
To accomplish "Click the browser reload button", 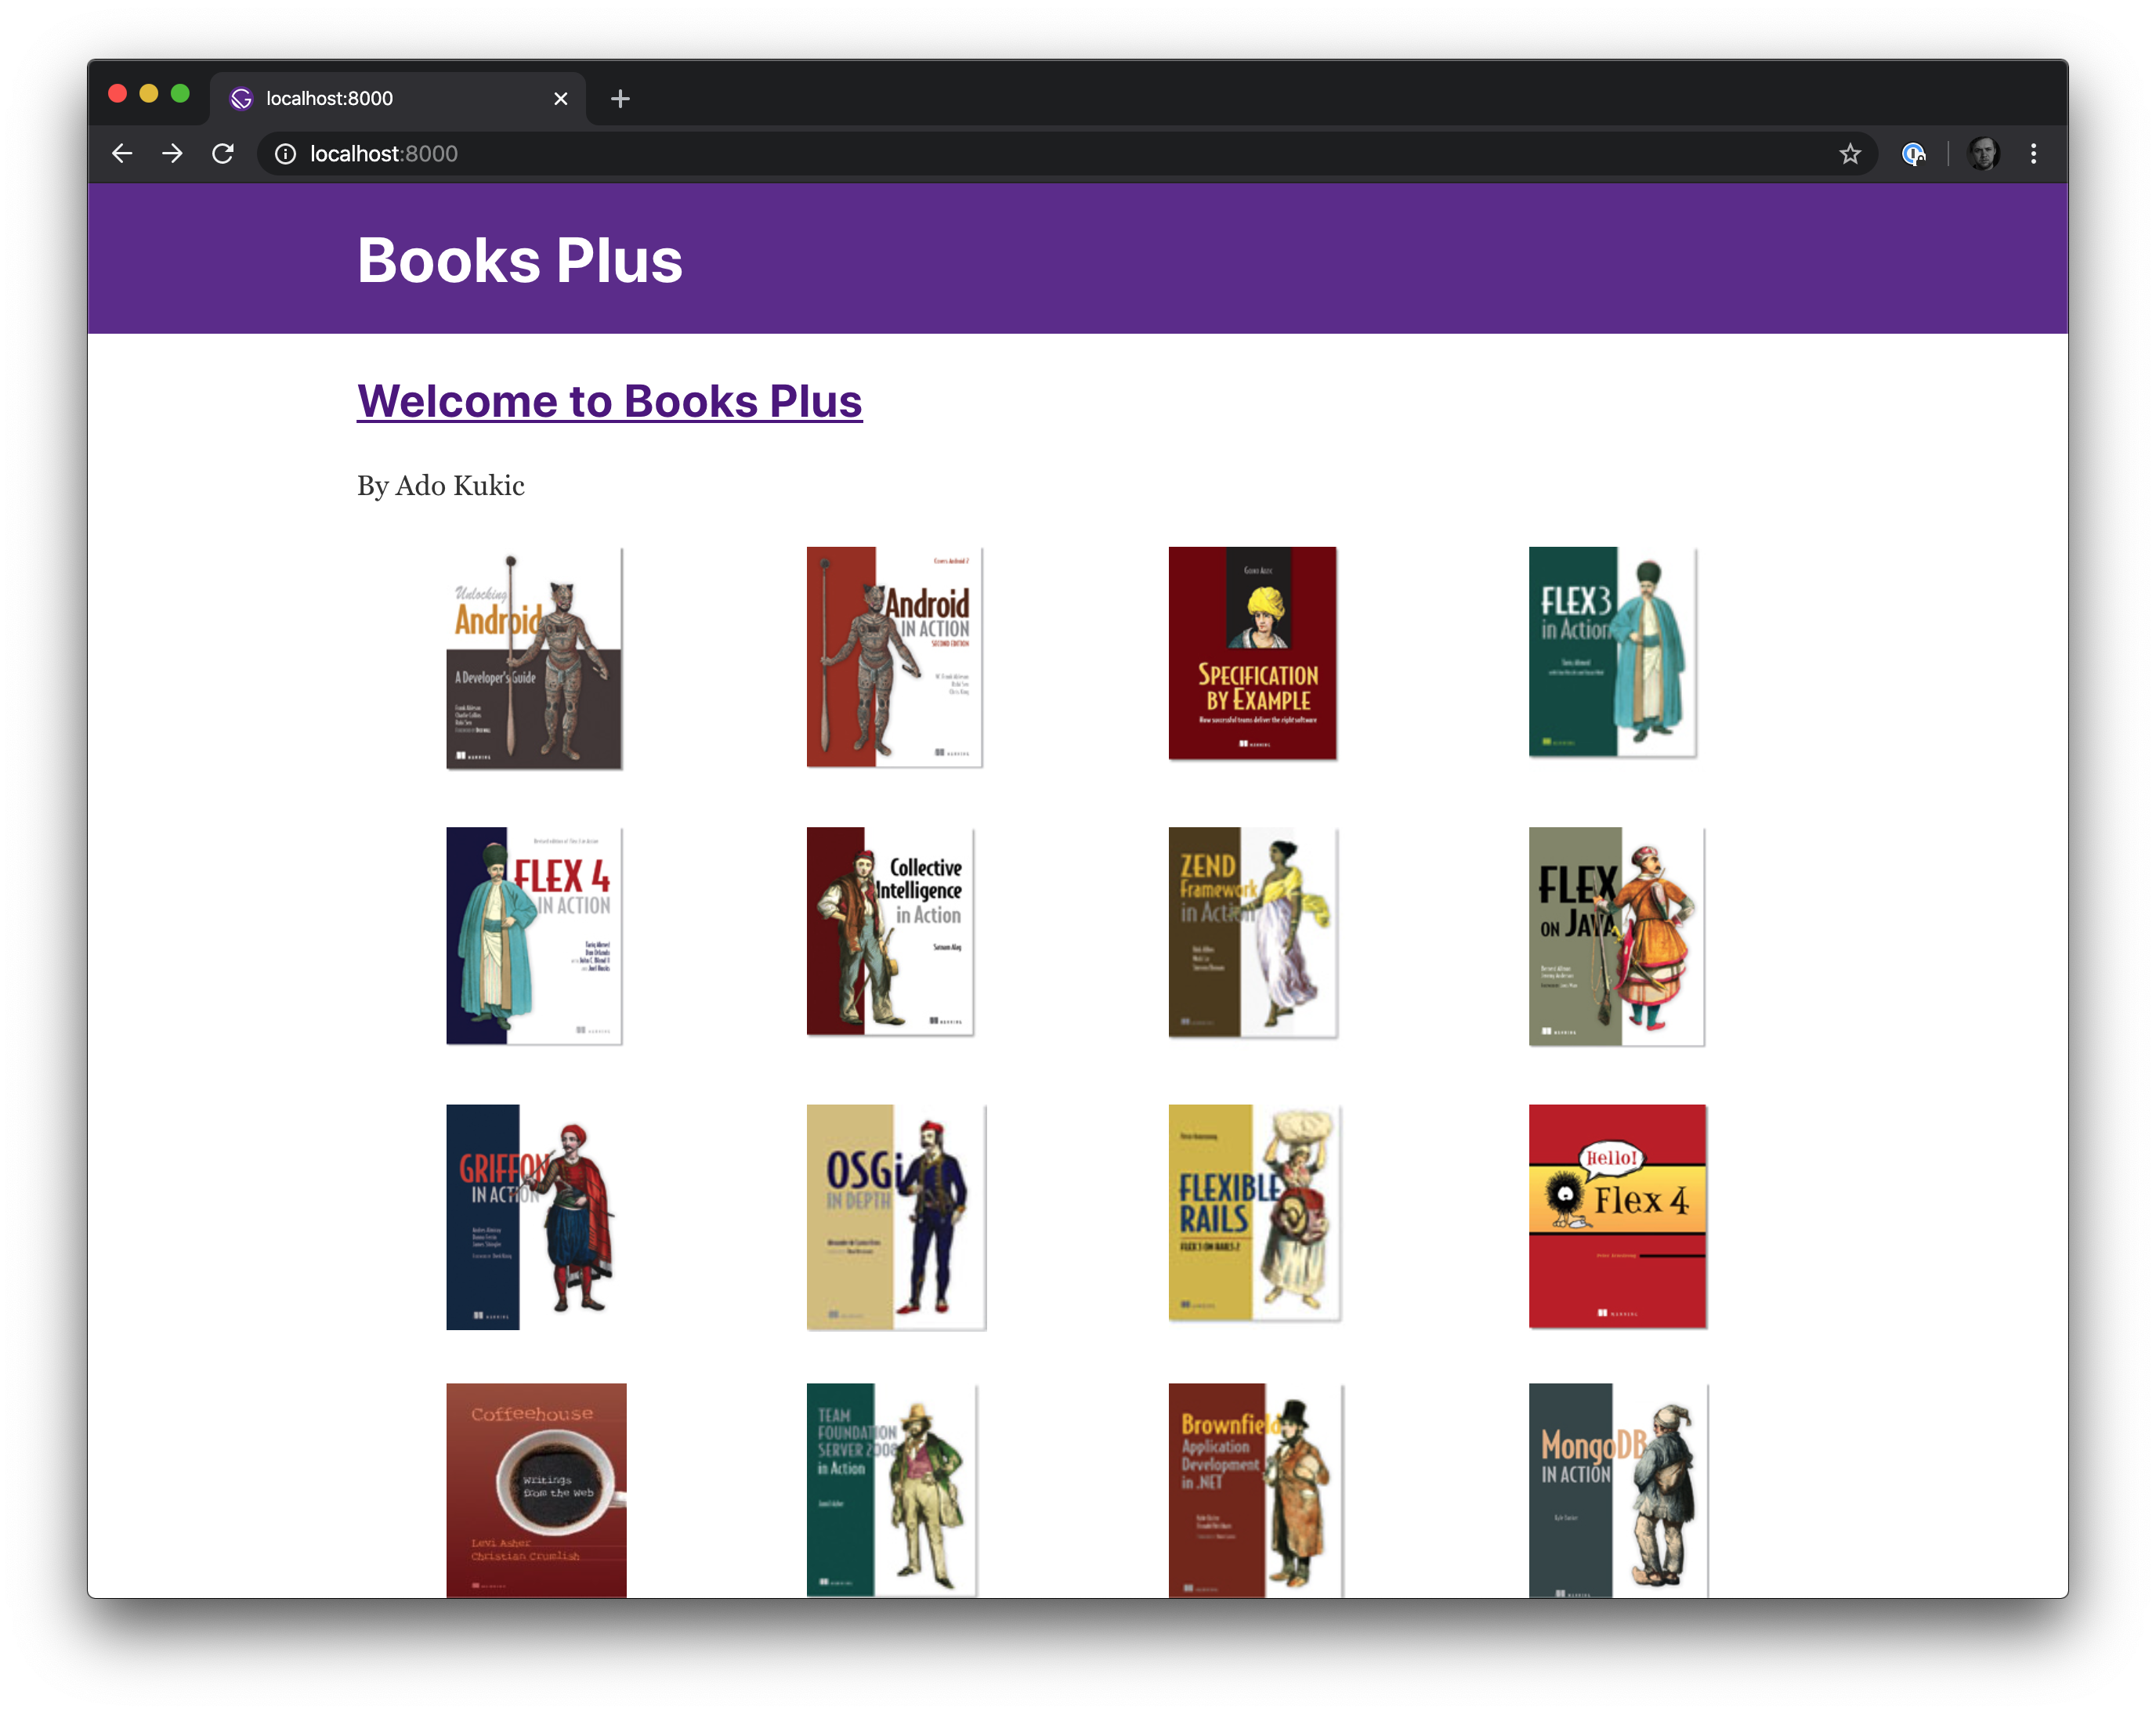I will [x=226, y=154].
